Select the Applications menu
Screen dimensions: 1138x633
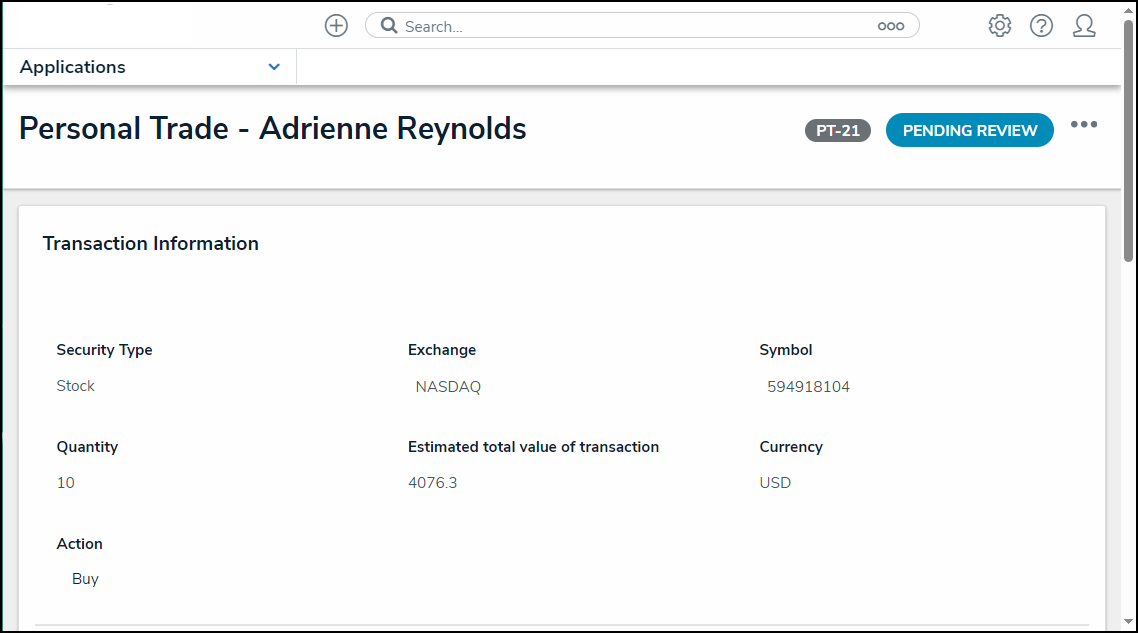72,66
